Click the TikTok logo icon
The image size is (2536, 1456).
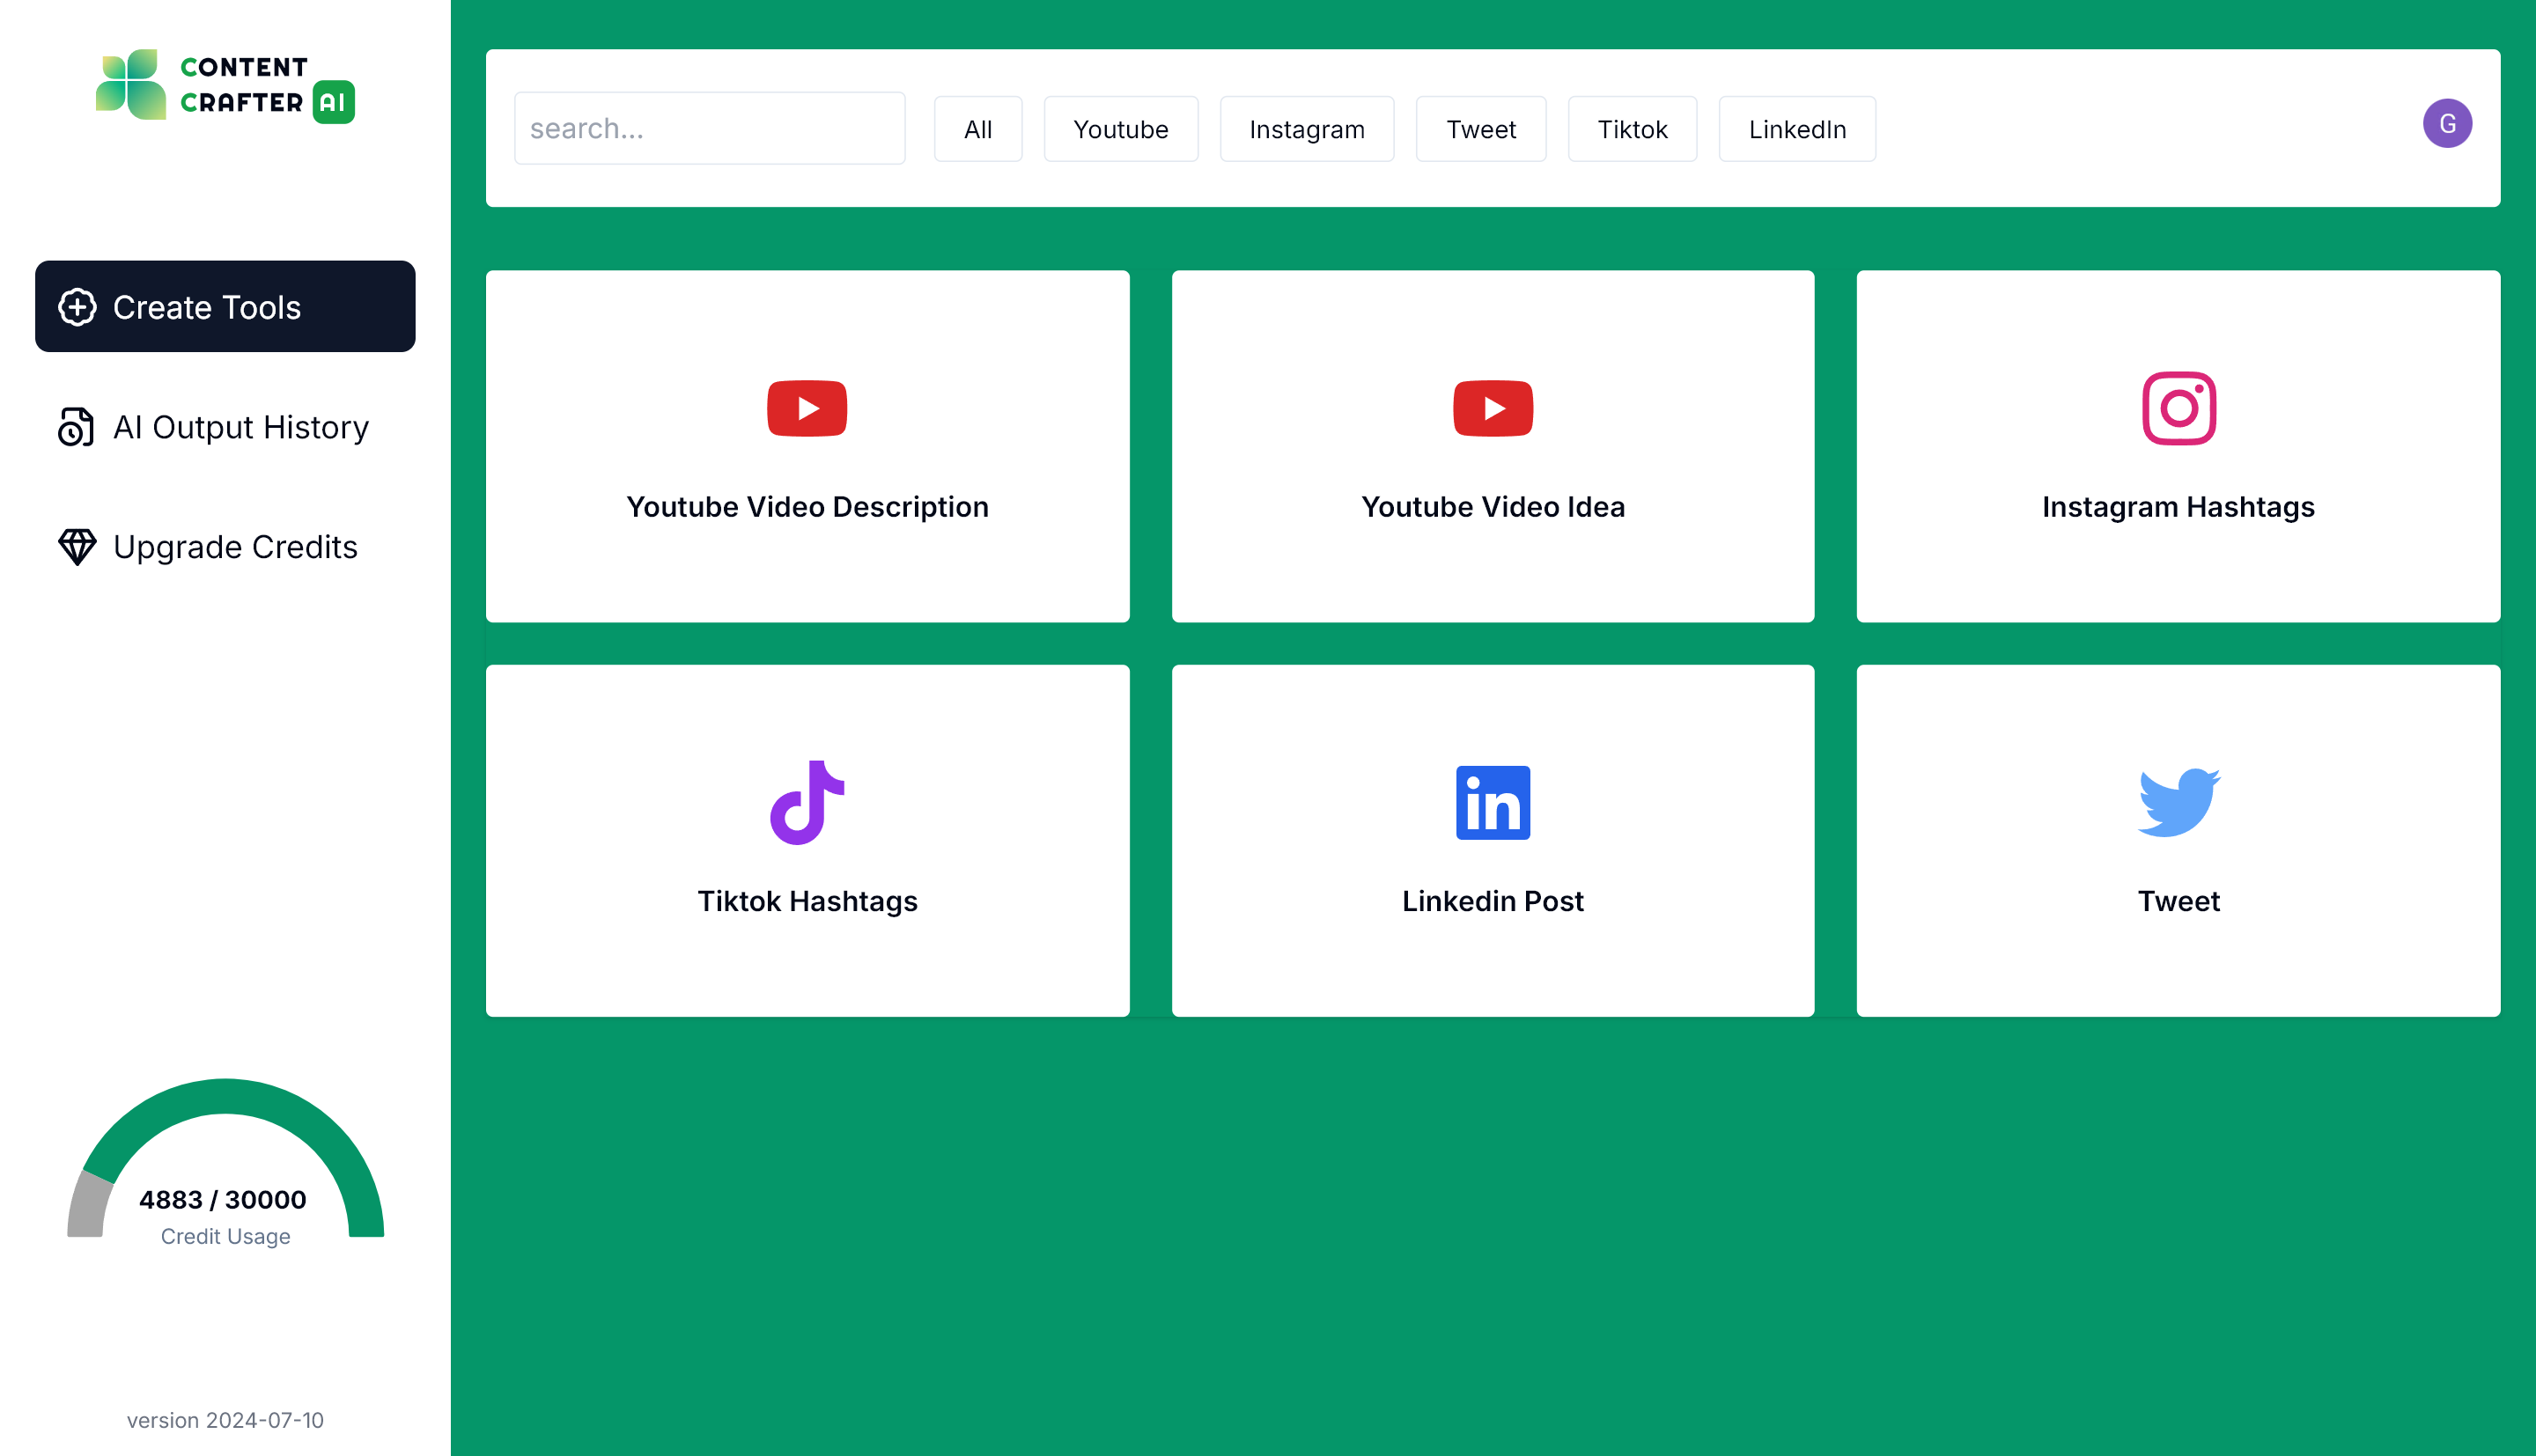807,802
